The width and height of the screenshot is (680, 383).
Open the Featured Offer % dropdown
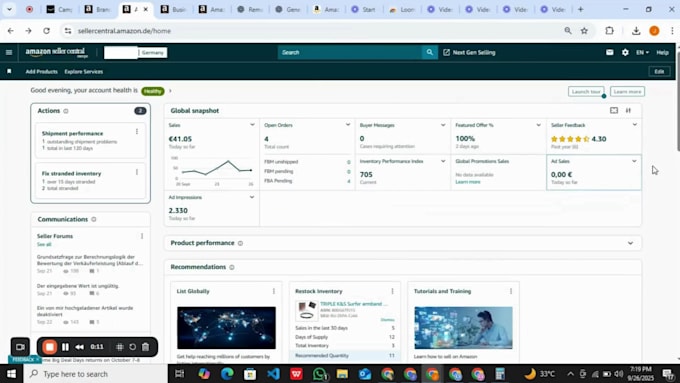point(538,125)
